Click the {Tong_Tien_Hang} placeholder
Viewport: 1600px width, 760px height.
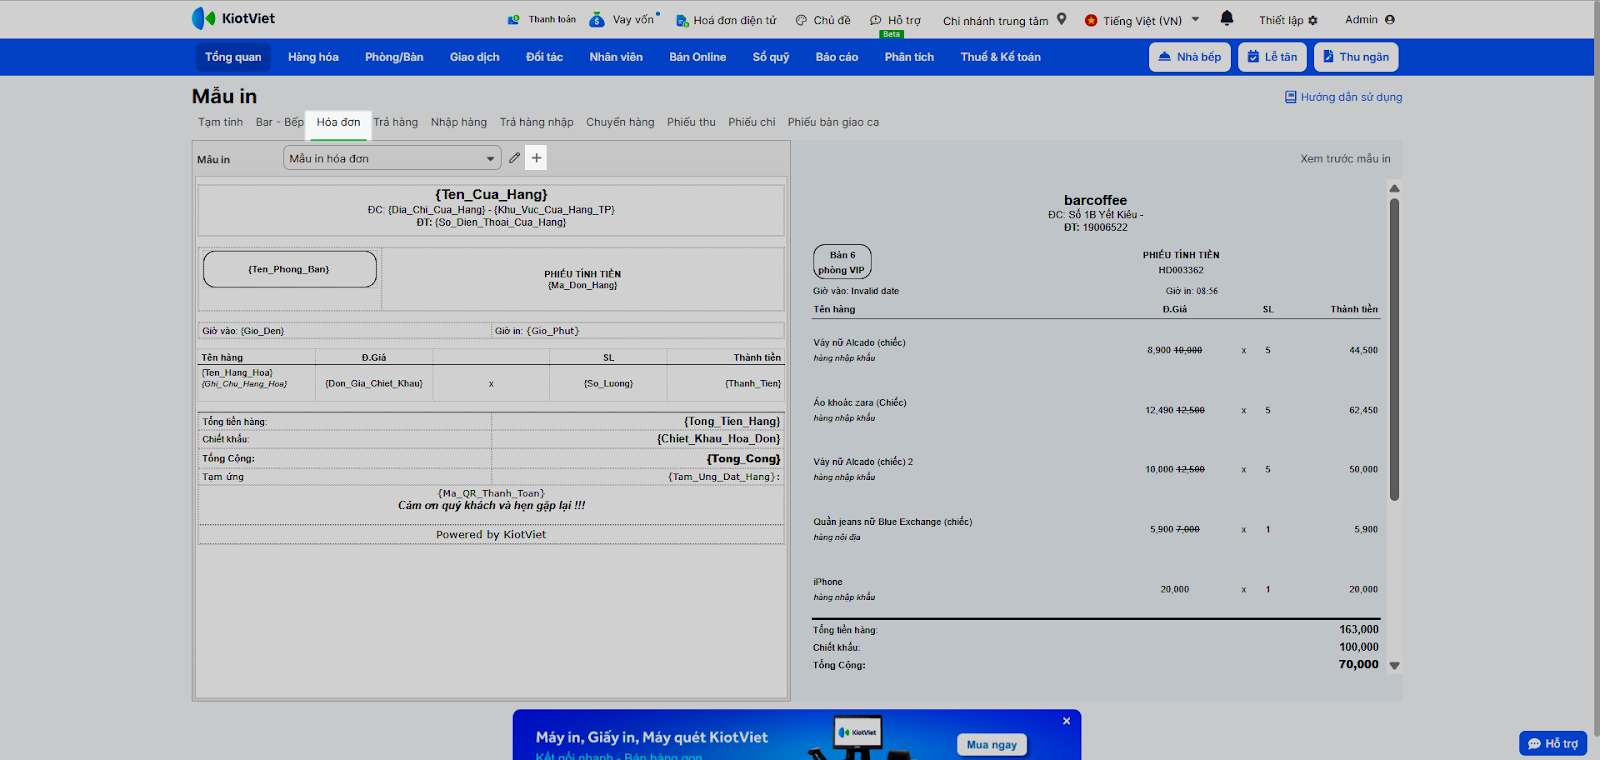(x=732, y=421)
